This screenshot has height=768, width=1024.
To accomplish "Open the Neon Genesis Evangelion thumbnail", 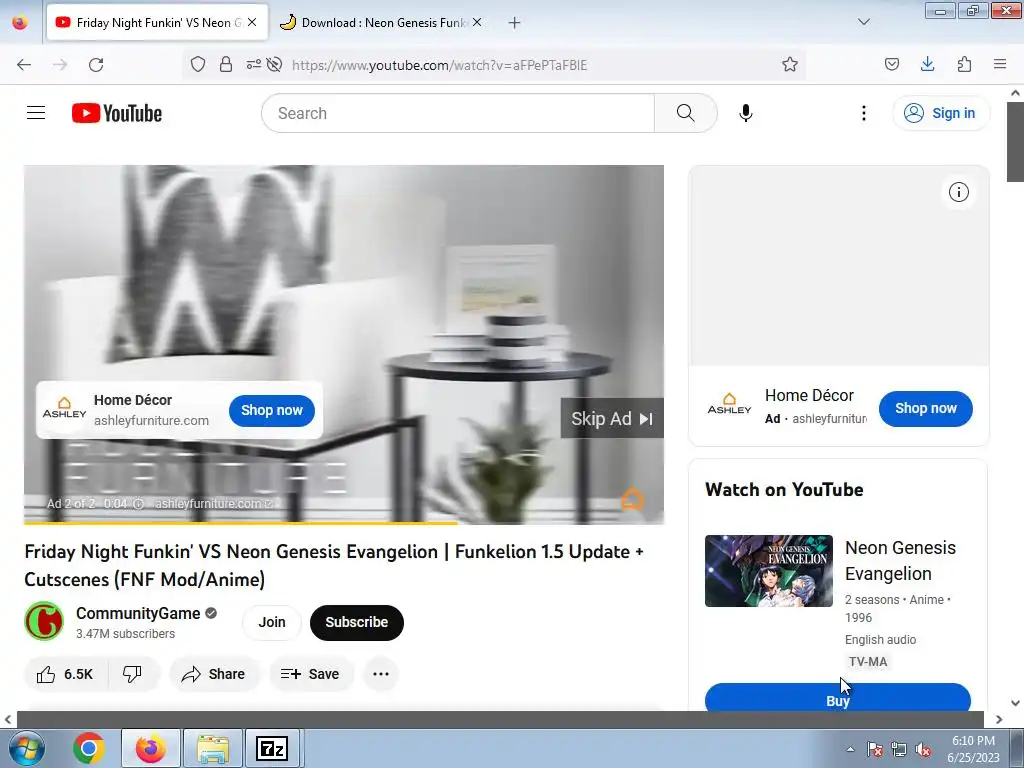I will pos(769,571).
